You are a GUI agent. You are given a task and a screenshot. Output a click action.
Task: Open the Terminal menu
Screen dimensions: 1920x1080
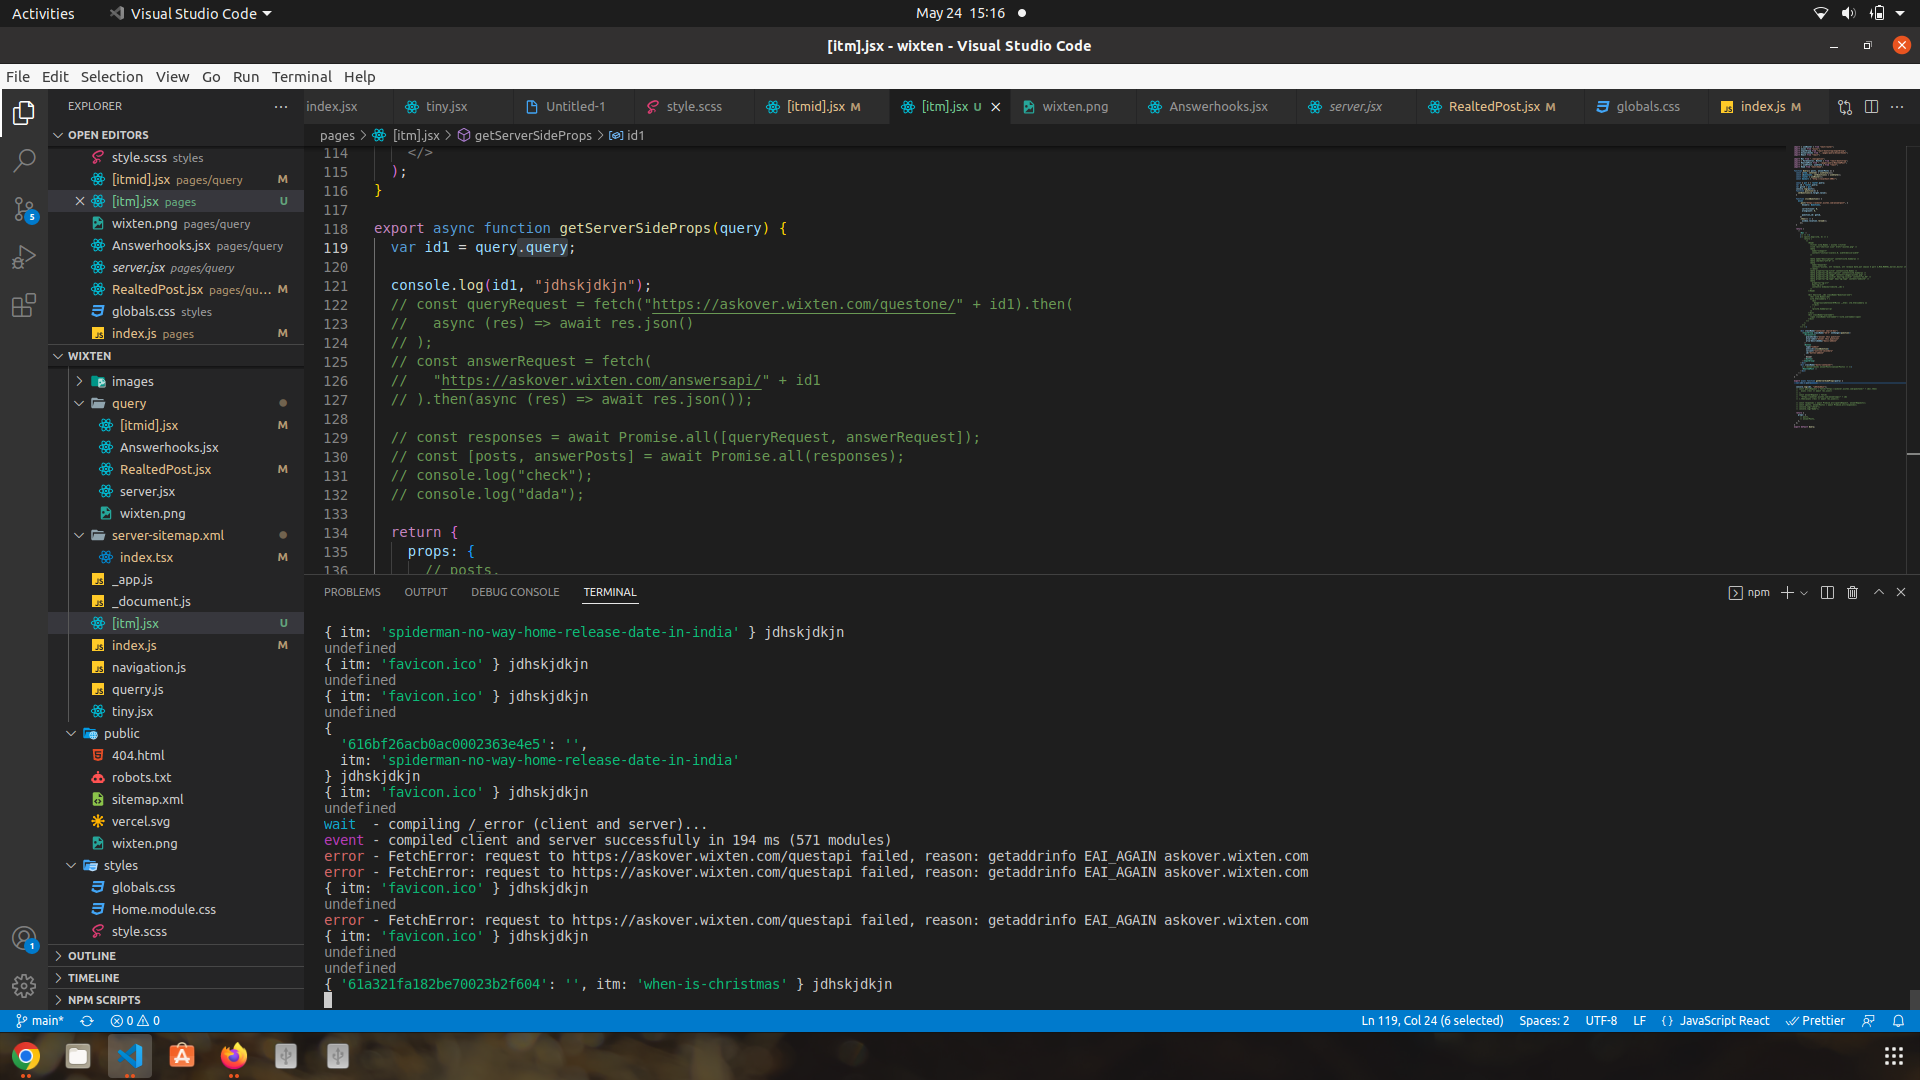click(x=301, y=77)
